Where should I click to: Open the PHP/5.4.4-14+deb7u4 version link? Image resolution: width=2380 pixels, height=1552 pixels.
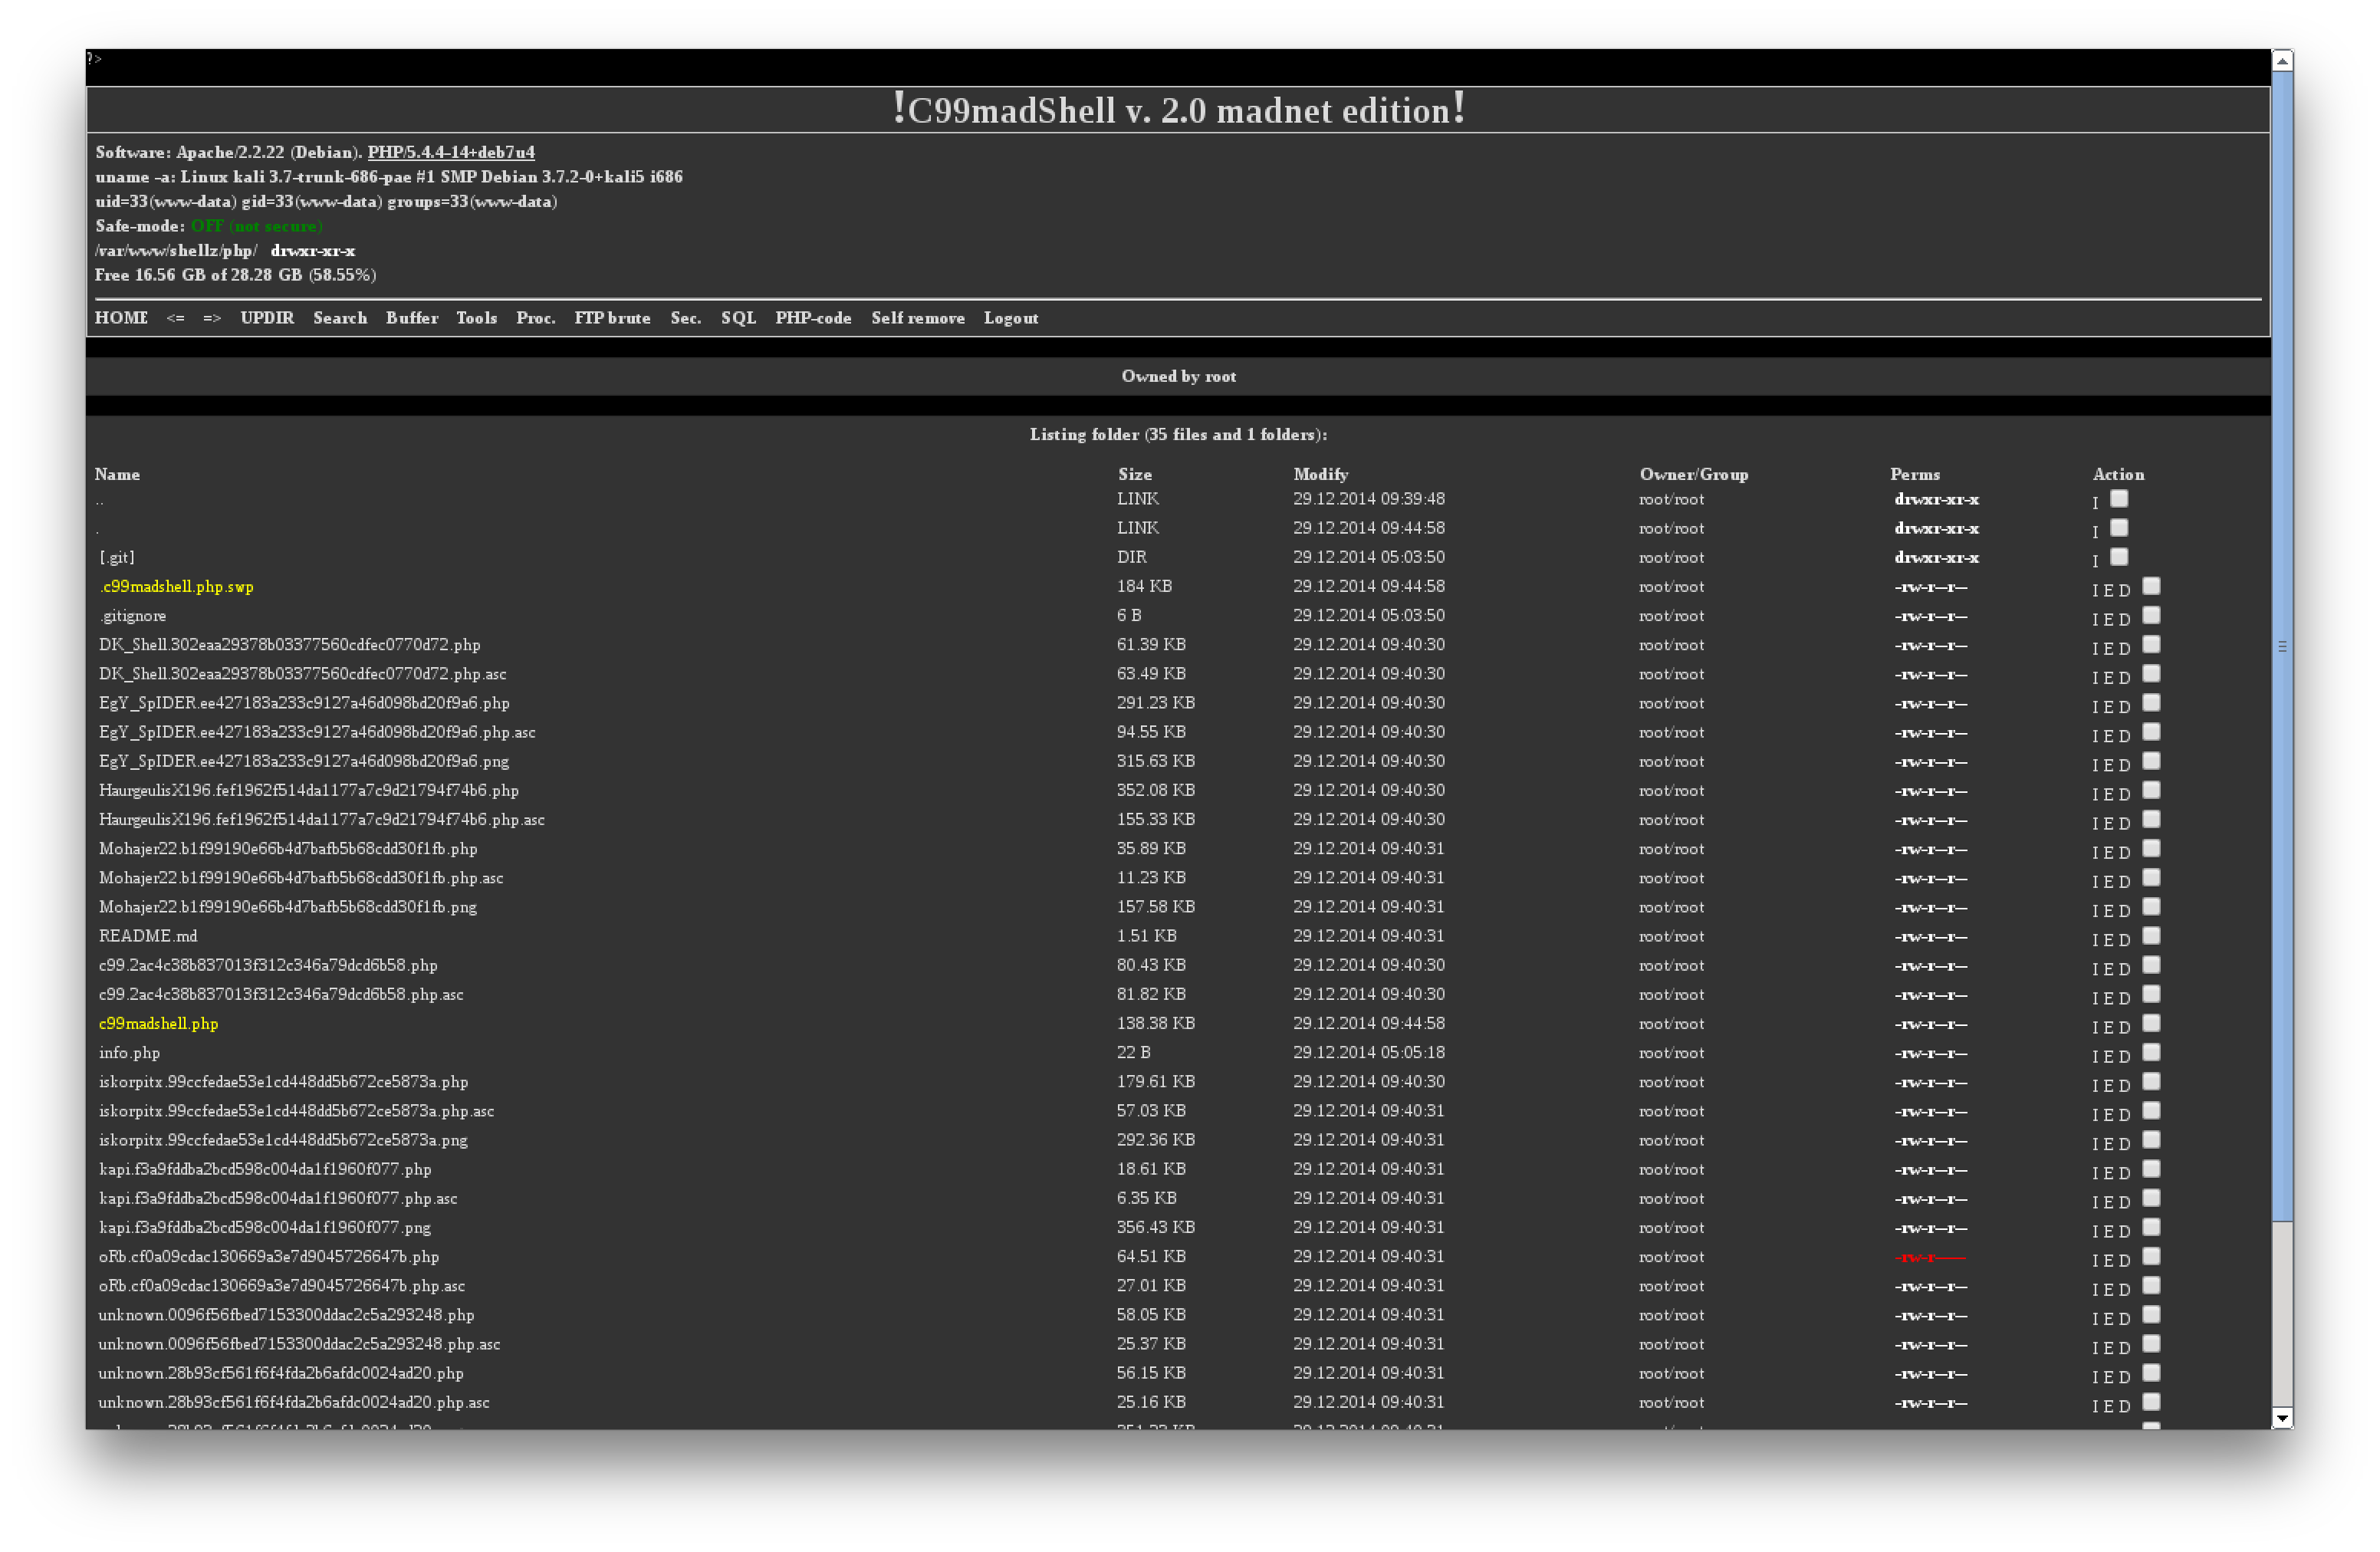coord(450,152)
